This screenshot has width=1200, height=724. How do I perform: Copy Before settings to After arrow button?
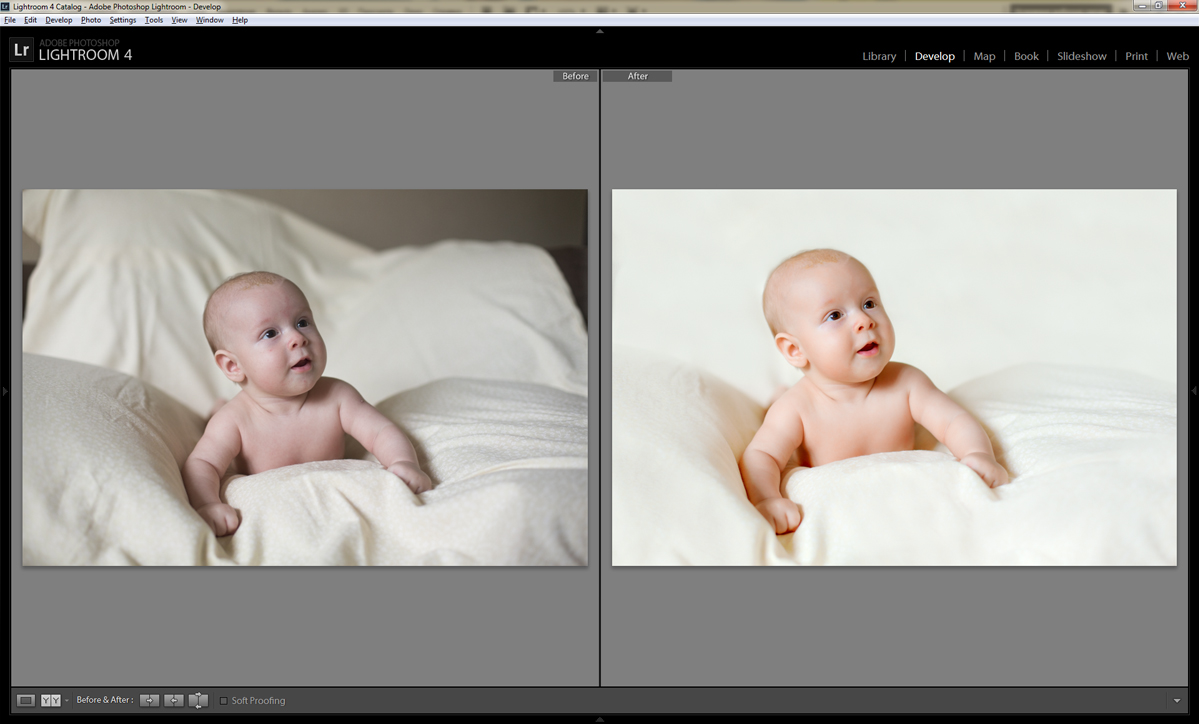tap(149, 700)
